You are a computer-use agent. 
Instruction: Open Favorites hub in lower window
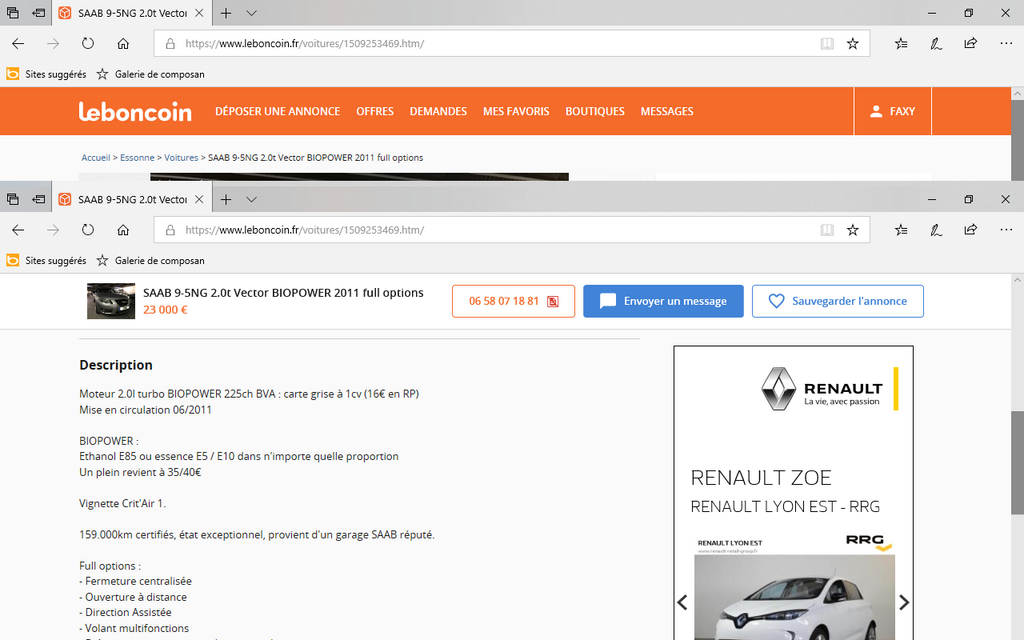901,230
